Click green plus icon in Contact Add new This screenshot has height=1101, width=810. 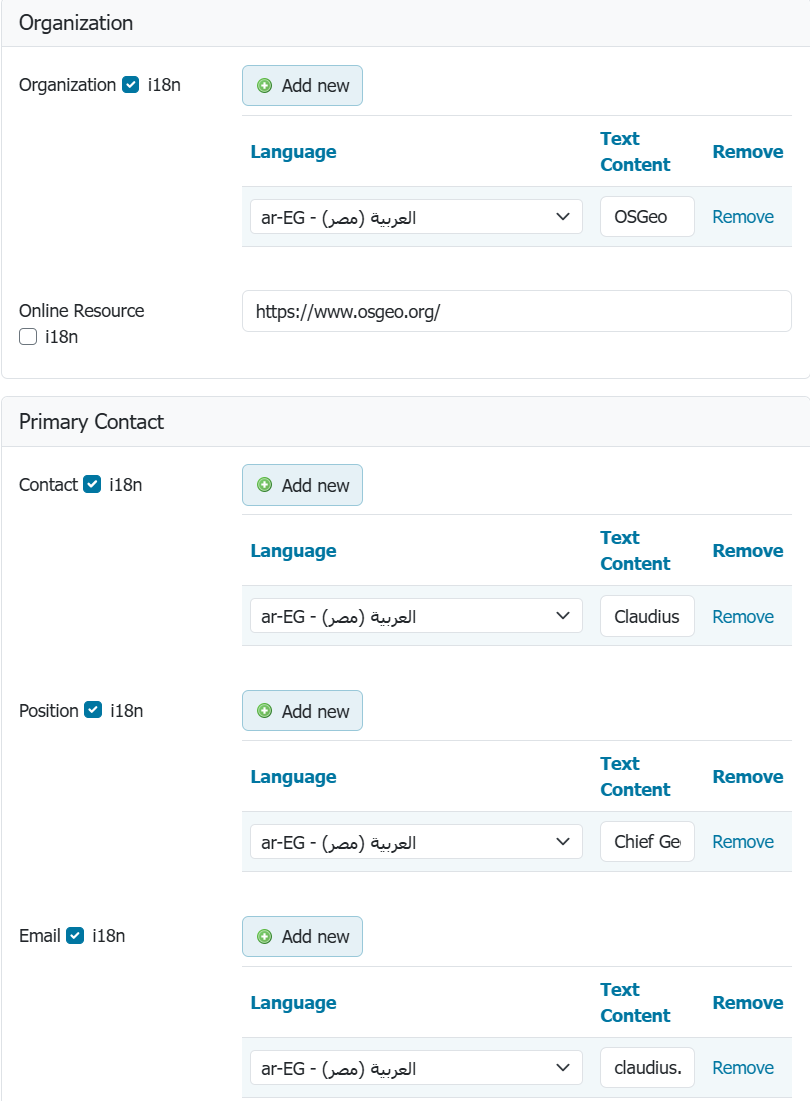pyautogui.click(x=265, y=485)
